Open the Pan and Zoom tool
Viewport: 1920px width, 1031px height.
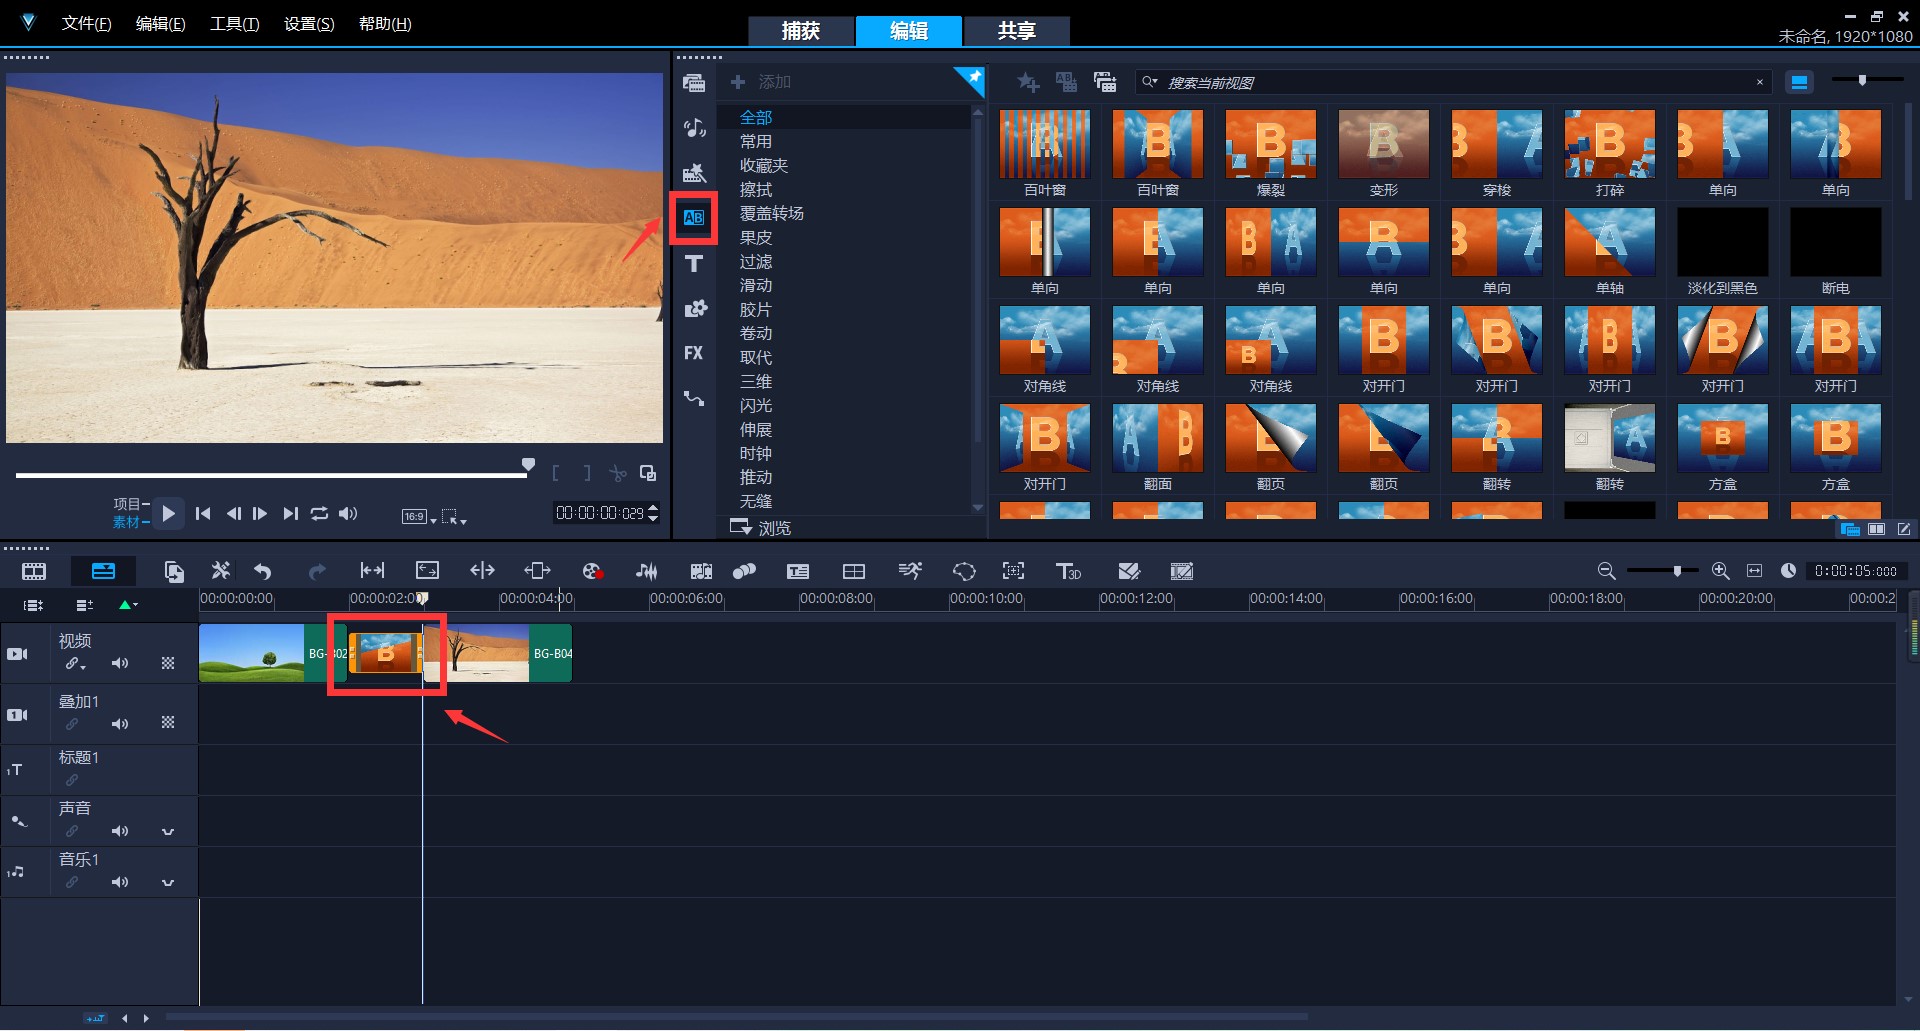coord(1014,571)
